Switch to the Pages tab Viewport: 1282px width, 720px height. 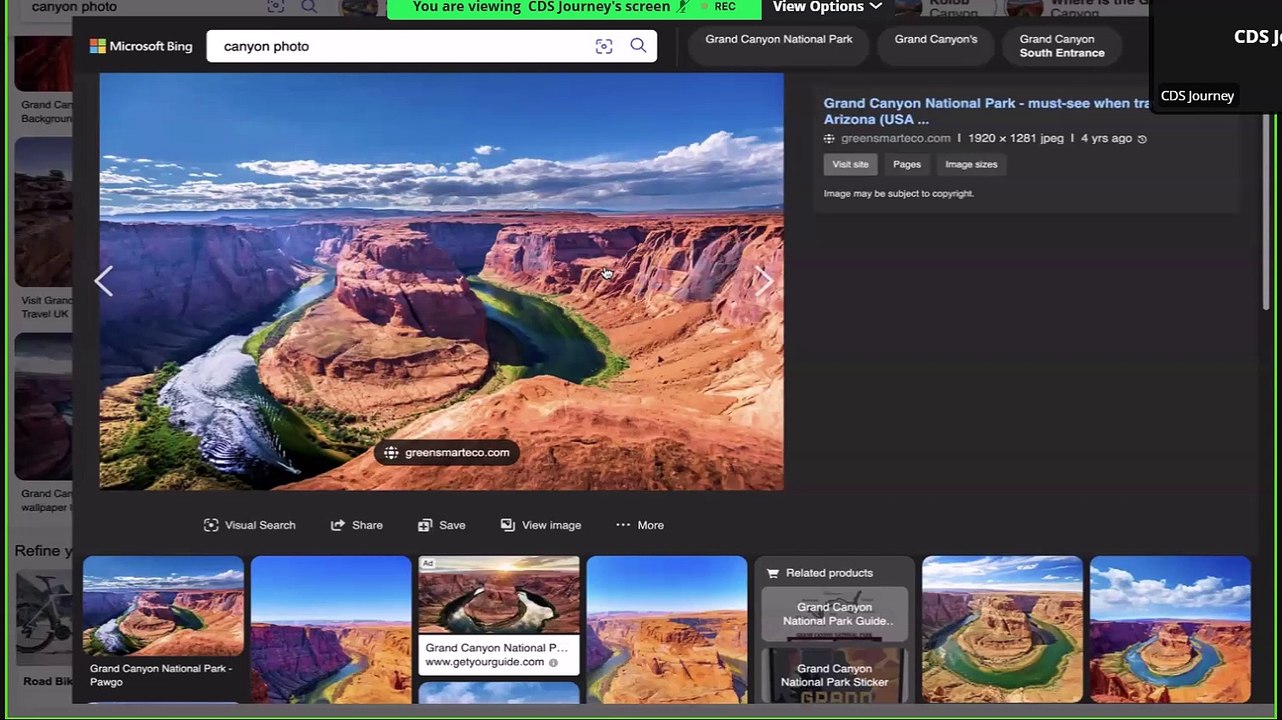click(x=907, y=164)
